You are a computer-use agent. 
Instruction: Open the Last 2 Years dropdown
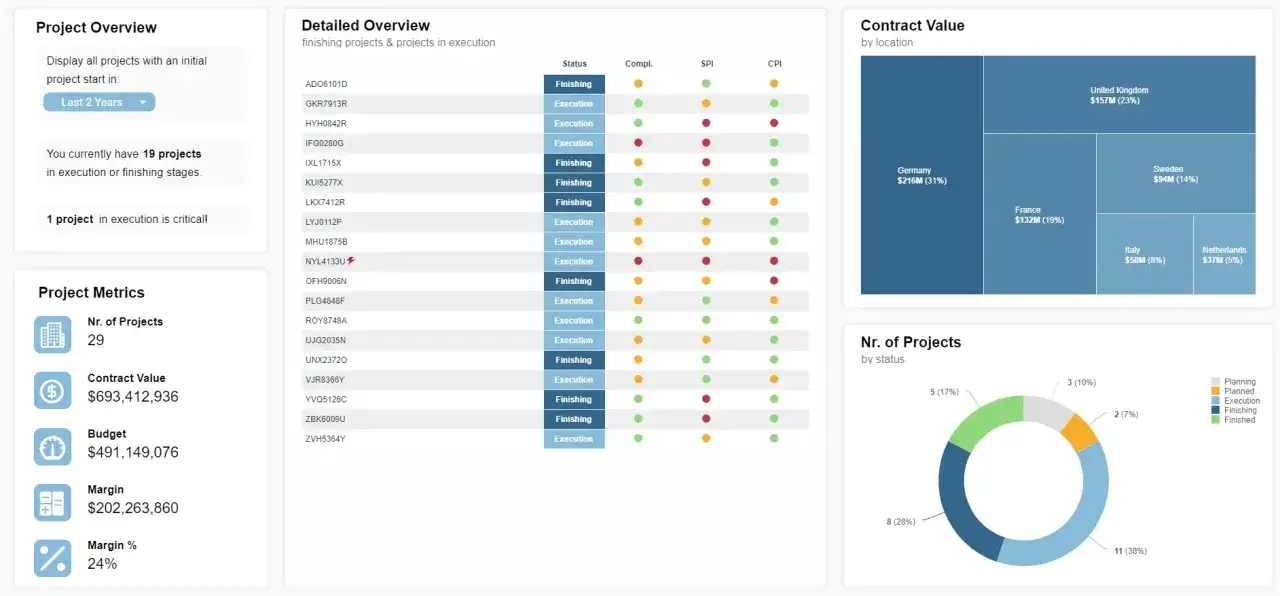click(x=99, y=102)
